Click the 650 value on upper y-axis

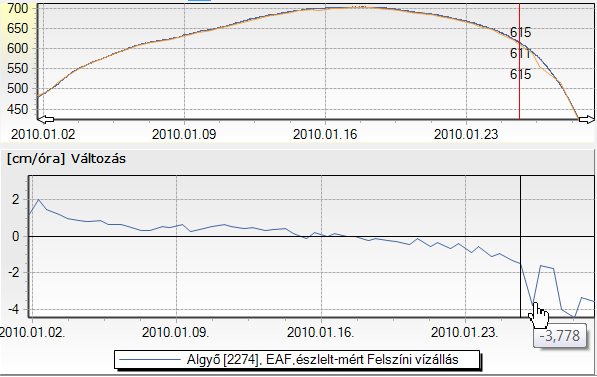click(x=18, y=29)
